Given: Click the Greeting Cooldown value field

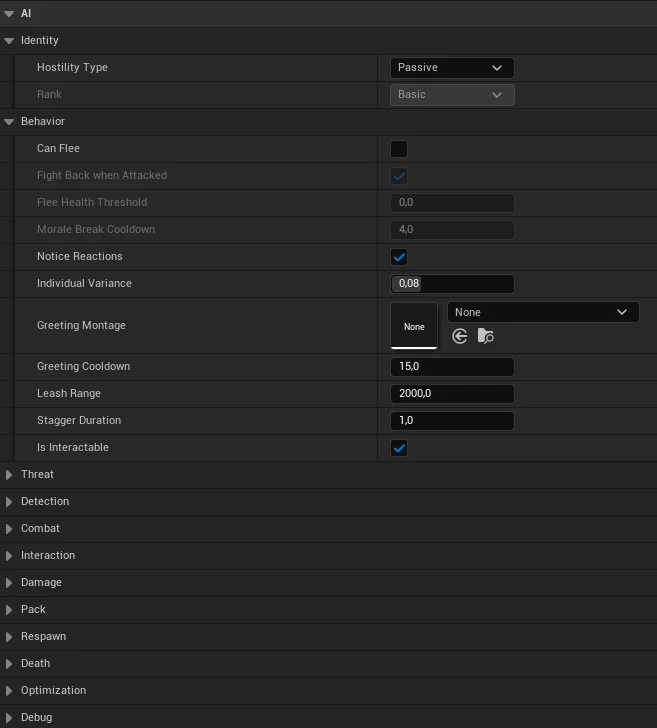Looking at the screenshot, I should tap(452, 366).
